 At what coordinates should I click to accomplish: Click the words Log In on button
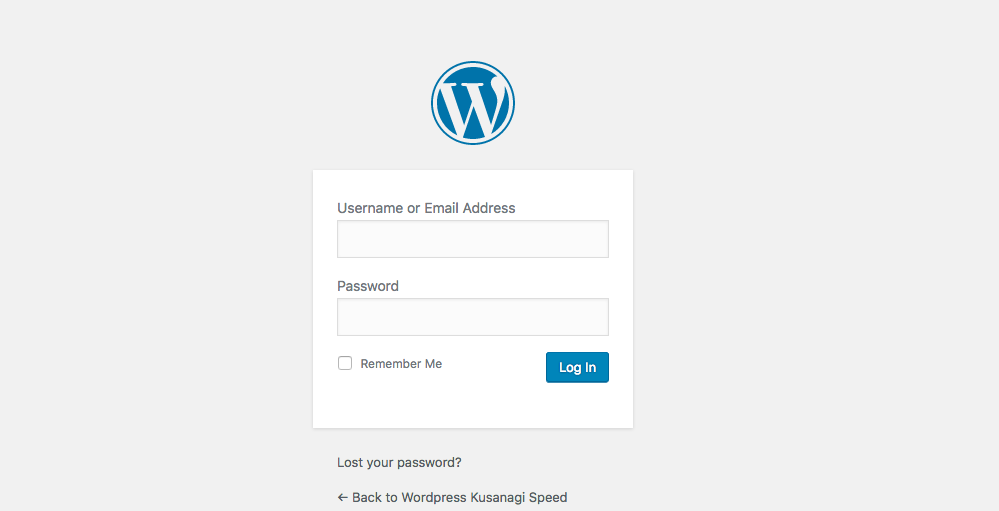[577, 368]
